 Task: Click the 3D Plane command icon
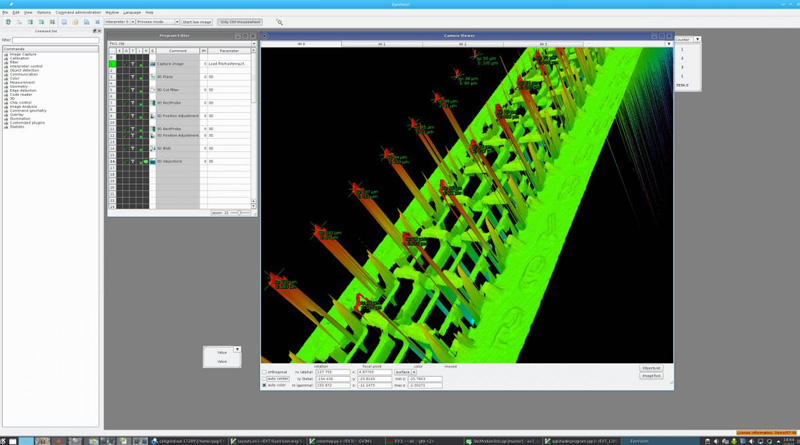[153, 77]
